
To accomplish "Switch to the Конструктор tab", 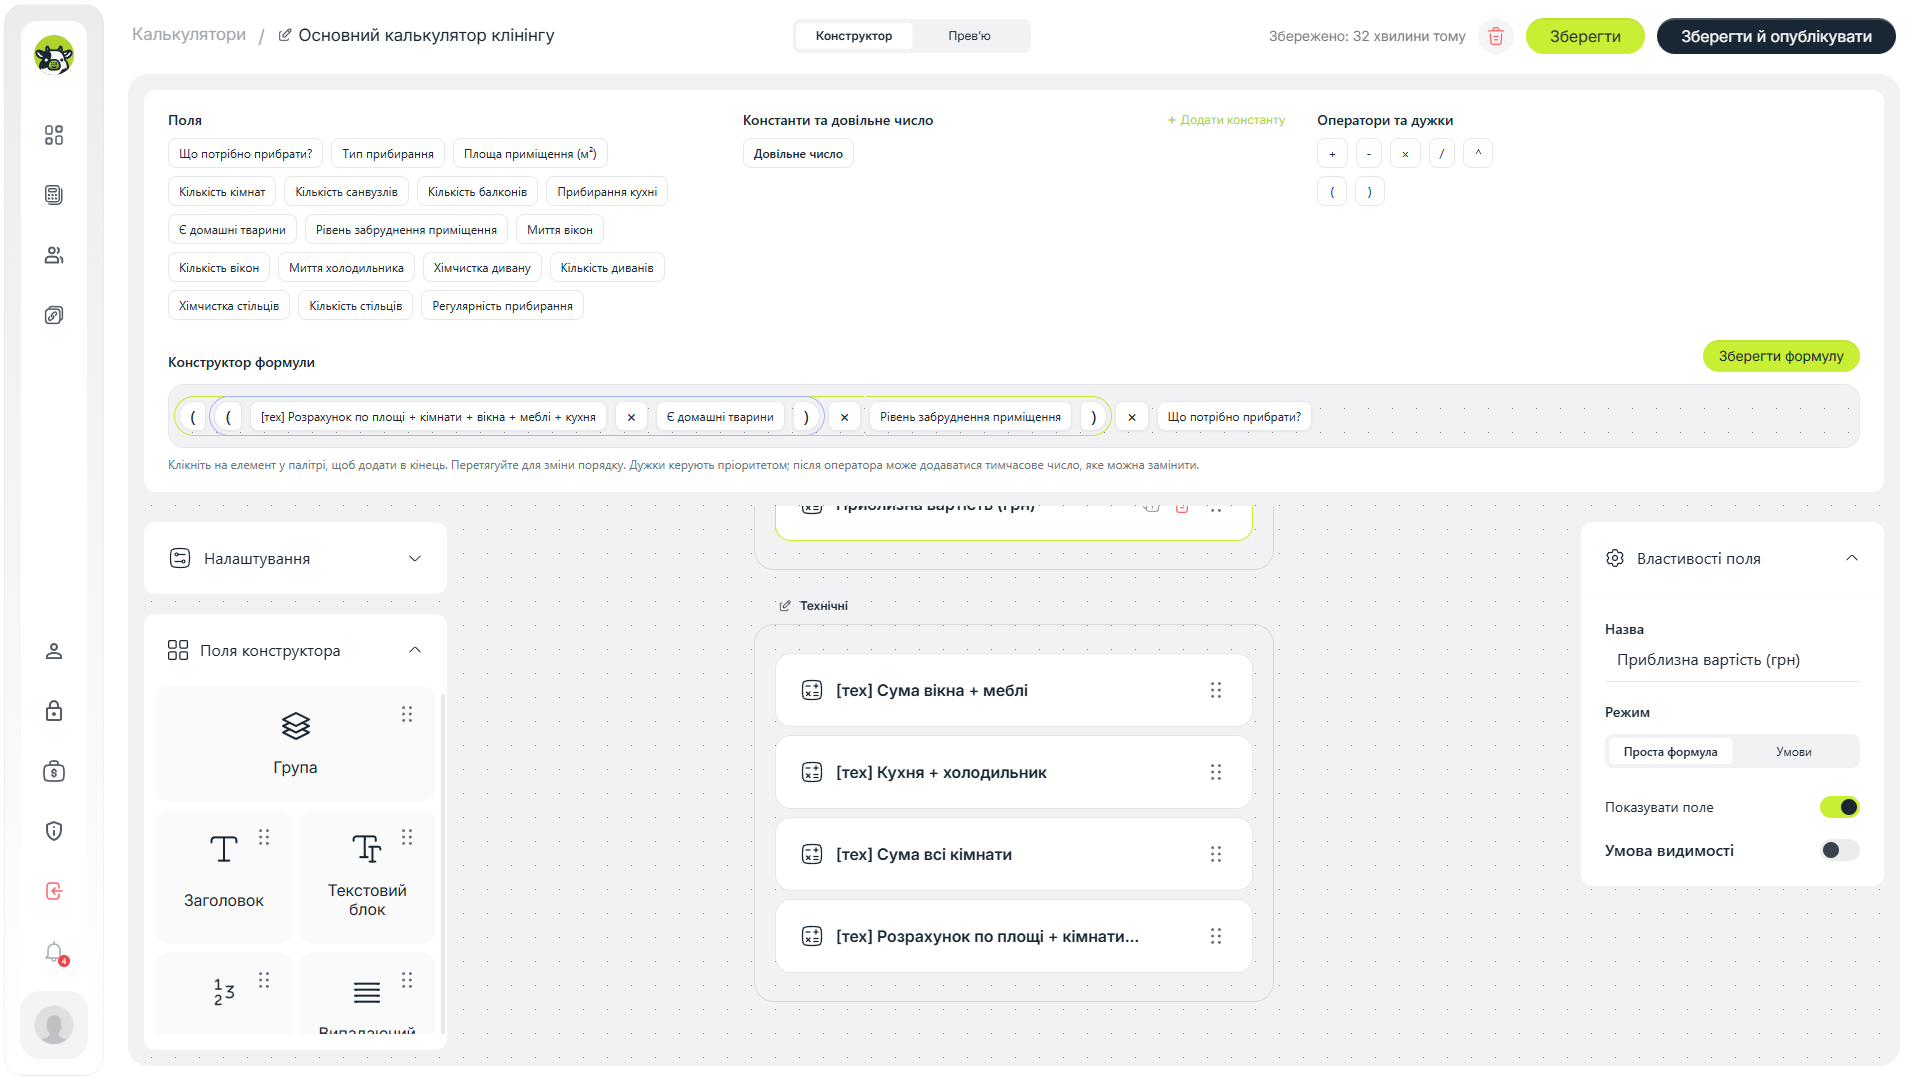I will [854, 36].
